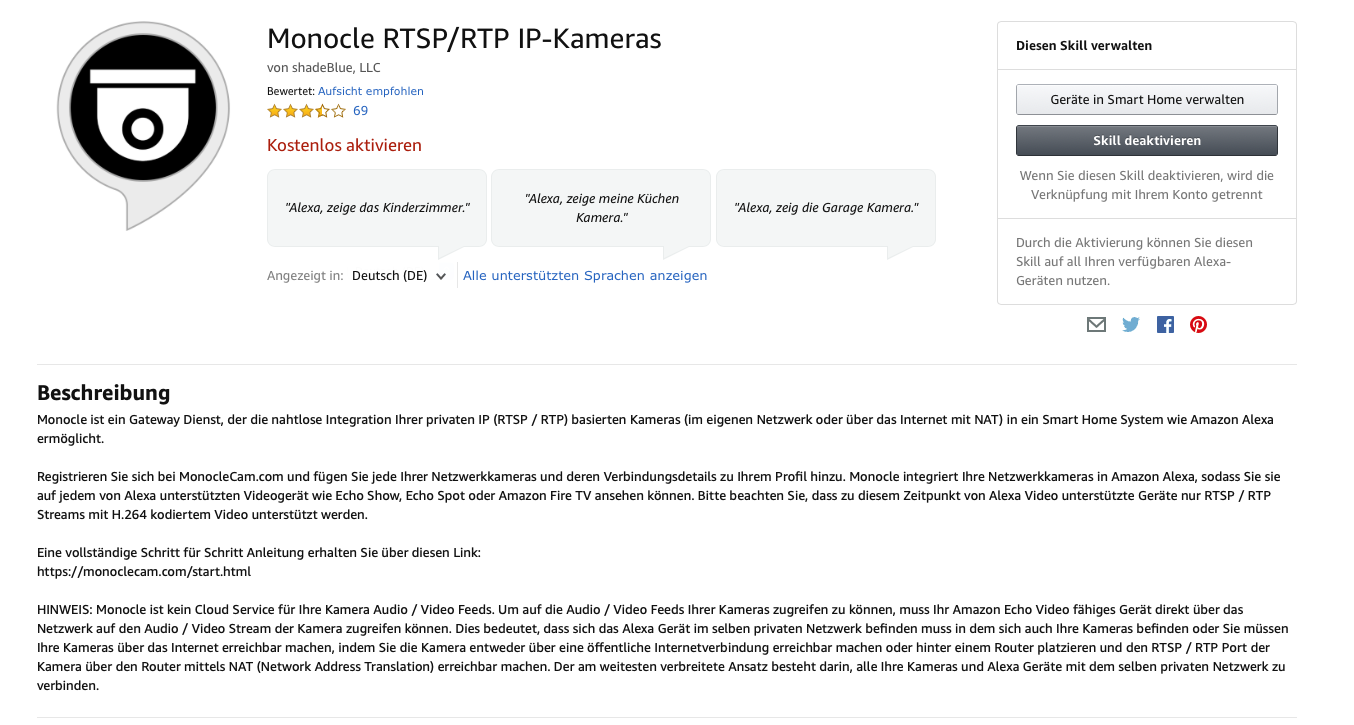Share the skill via email icon

(1096, 324)
